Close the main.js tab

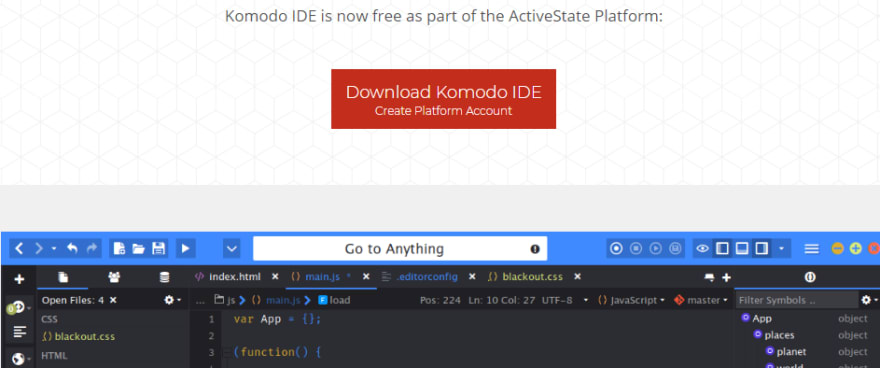tap(366, 277)
